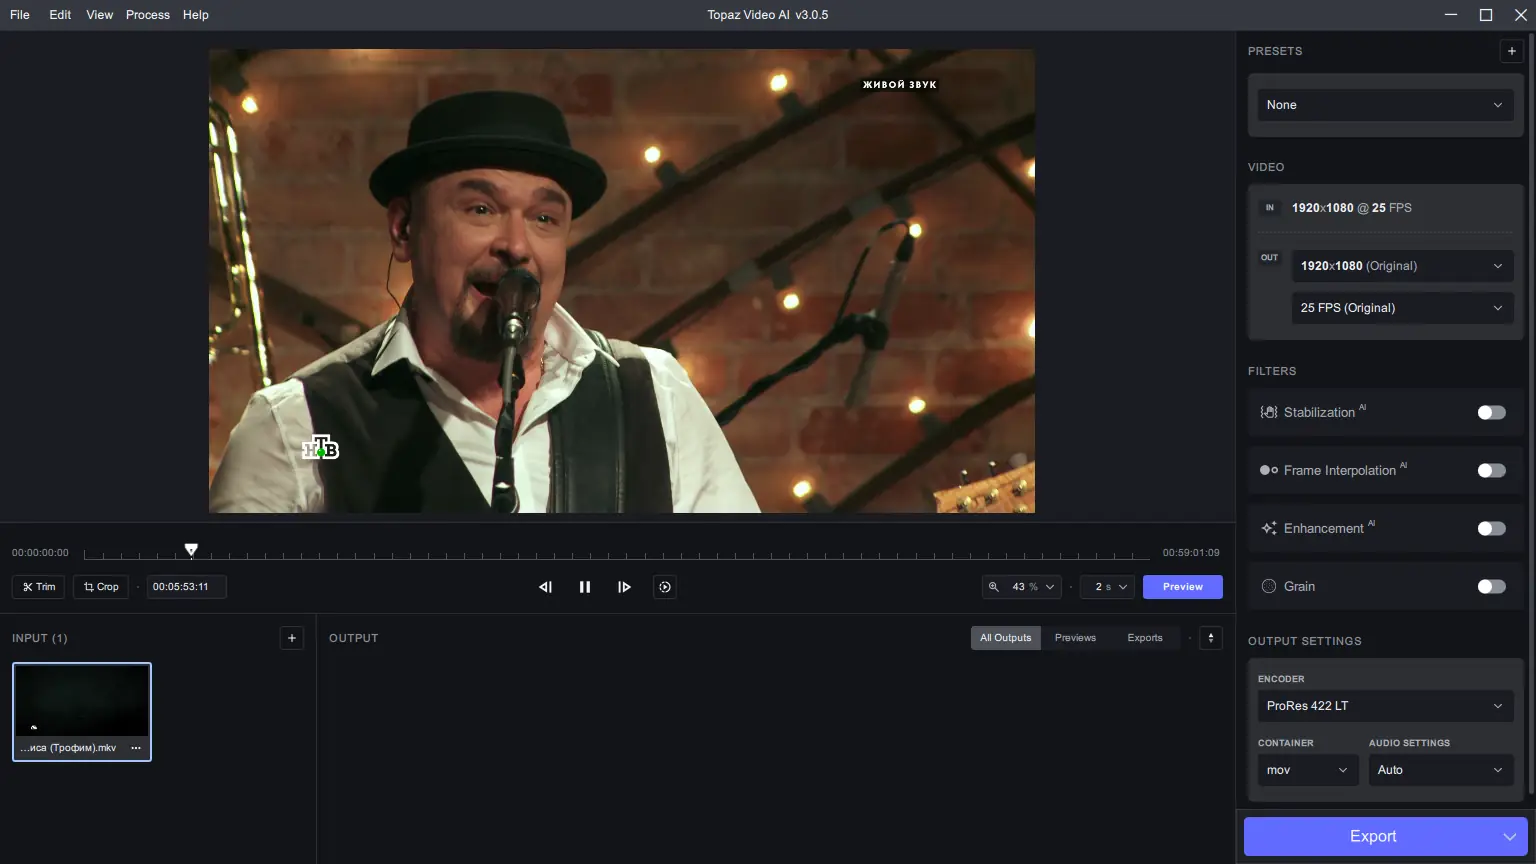Open the Presets dropdown showing None

click(1385, 105)
